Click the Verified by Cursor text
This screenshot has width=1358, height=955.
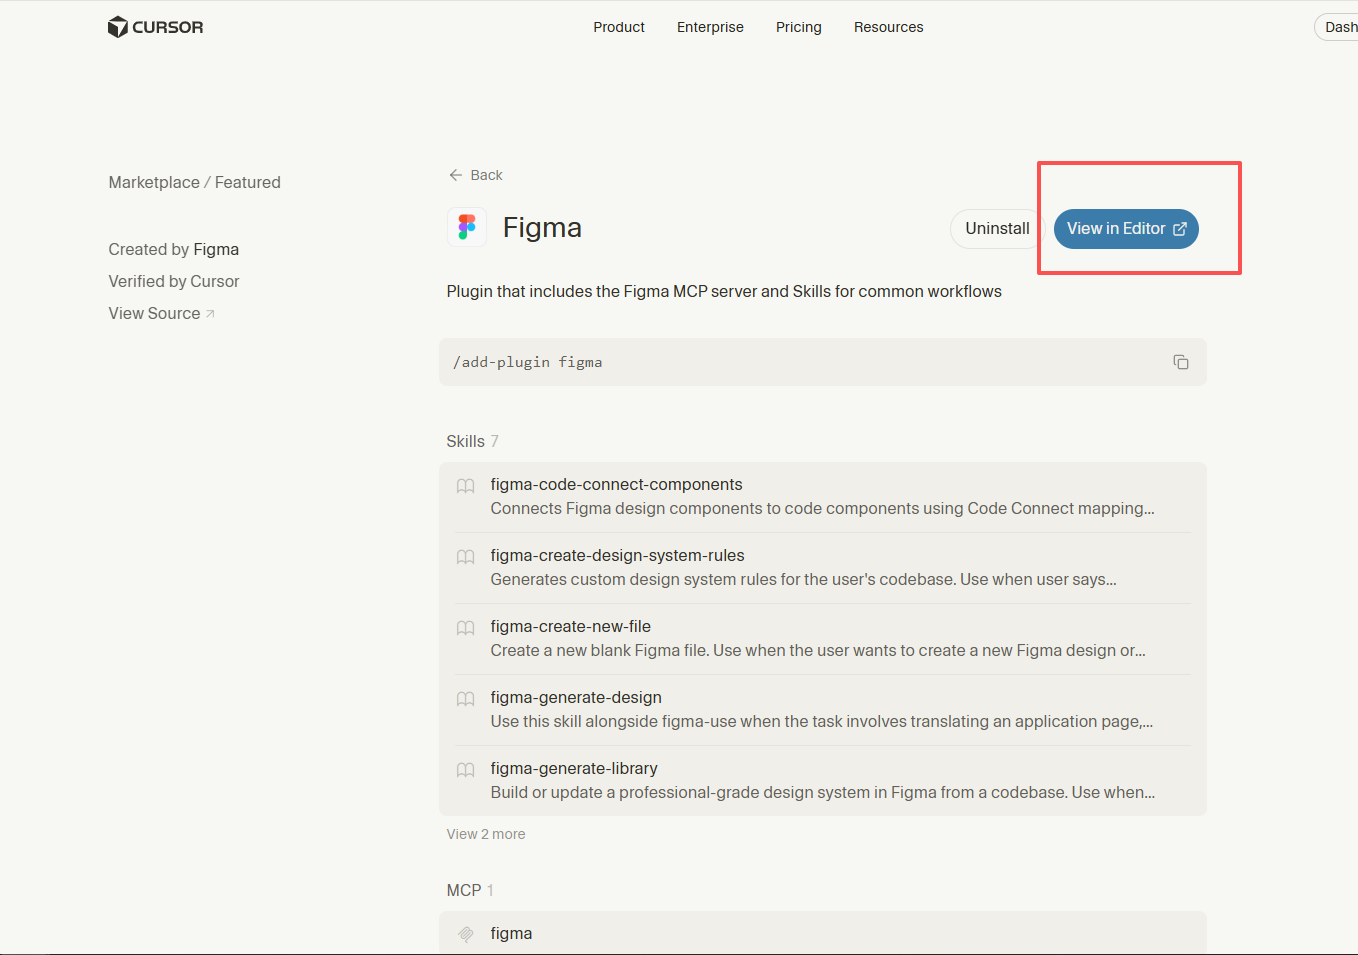(174, 281)
